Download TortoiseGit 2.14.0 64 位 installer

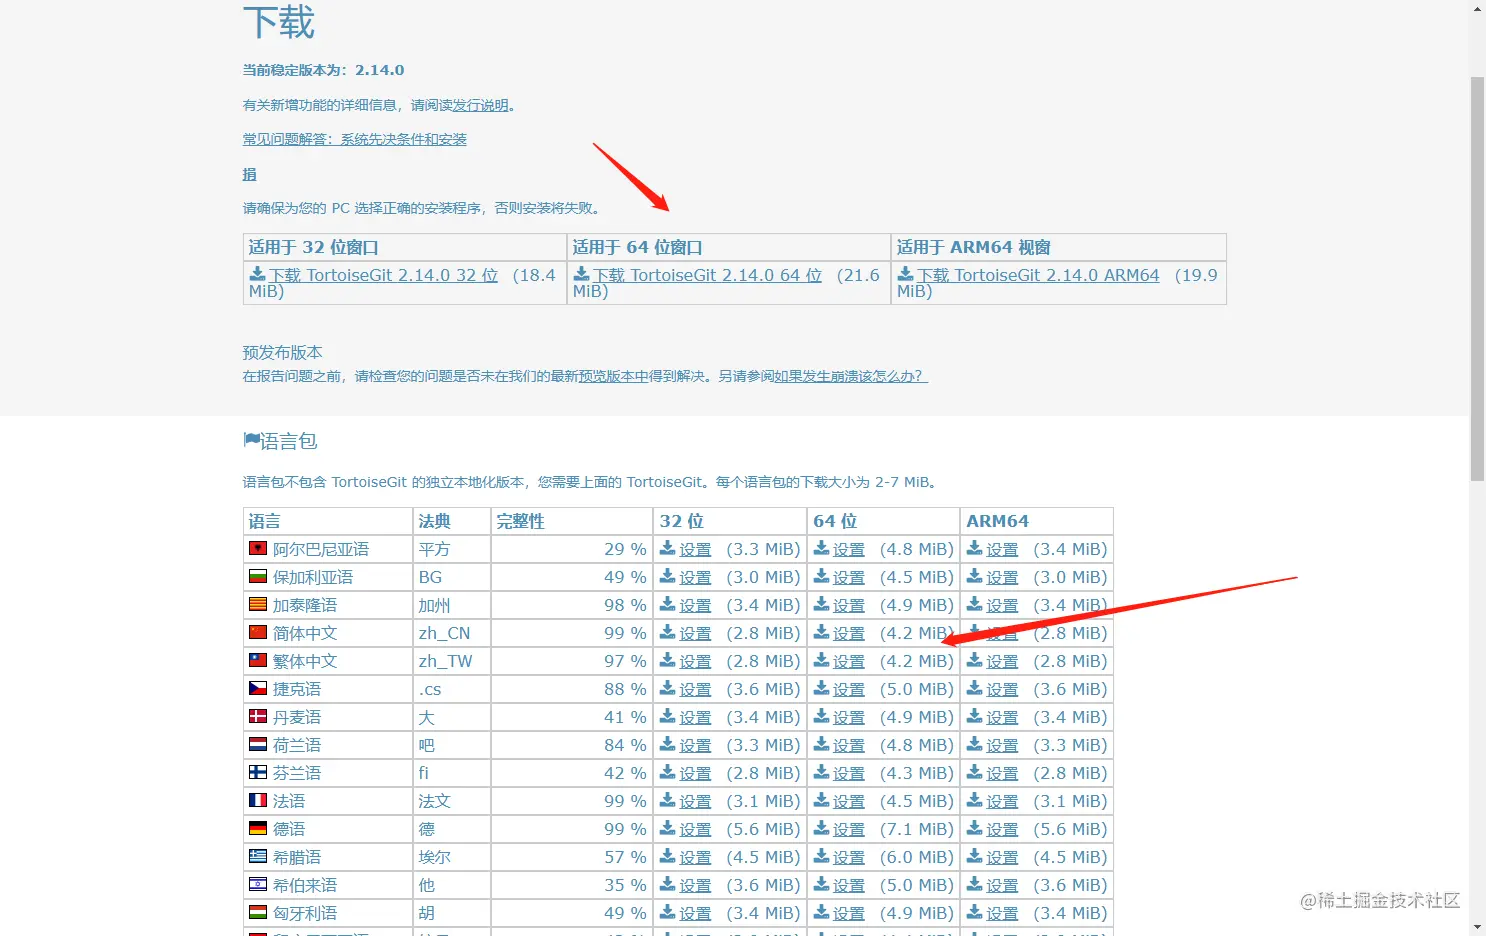(x=707, y=275)
